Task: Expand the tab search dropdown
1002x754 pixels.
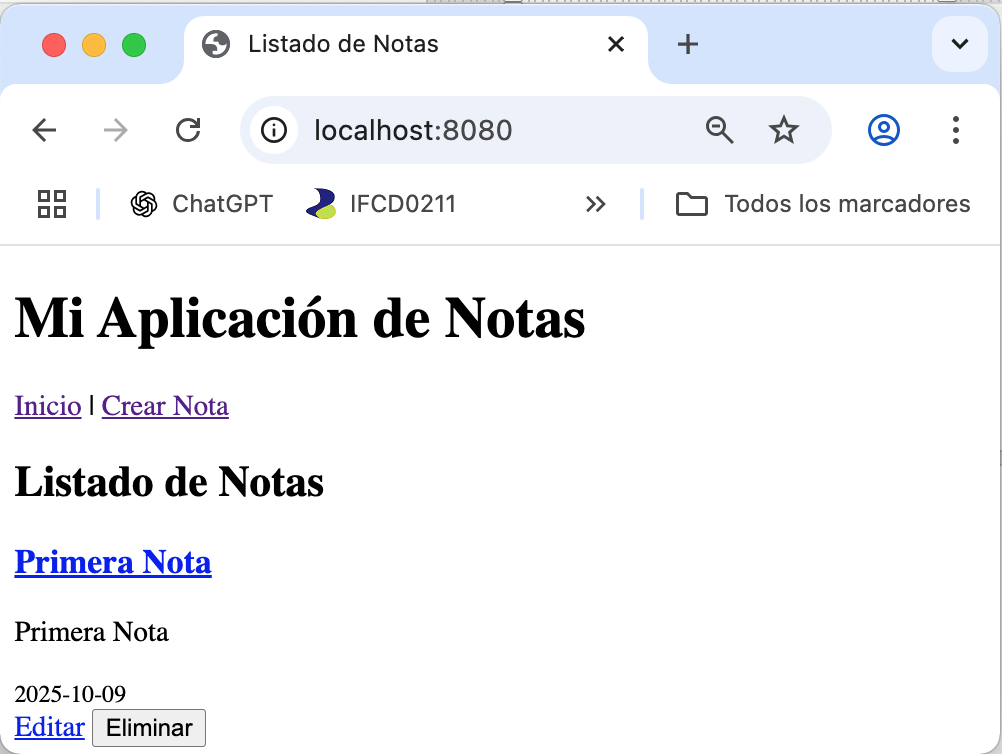Action: click(959, 44)
